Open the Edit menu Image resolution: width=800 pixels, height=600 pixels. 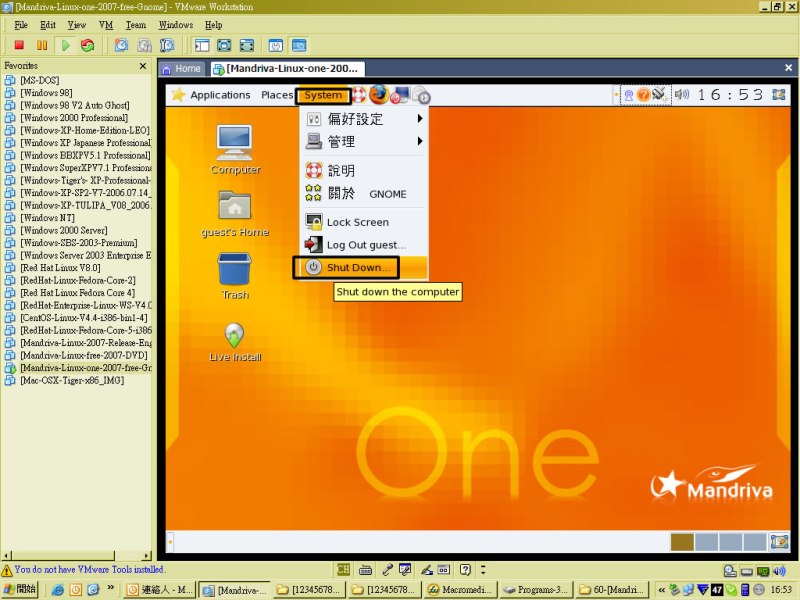tap(48, 25)
